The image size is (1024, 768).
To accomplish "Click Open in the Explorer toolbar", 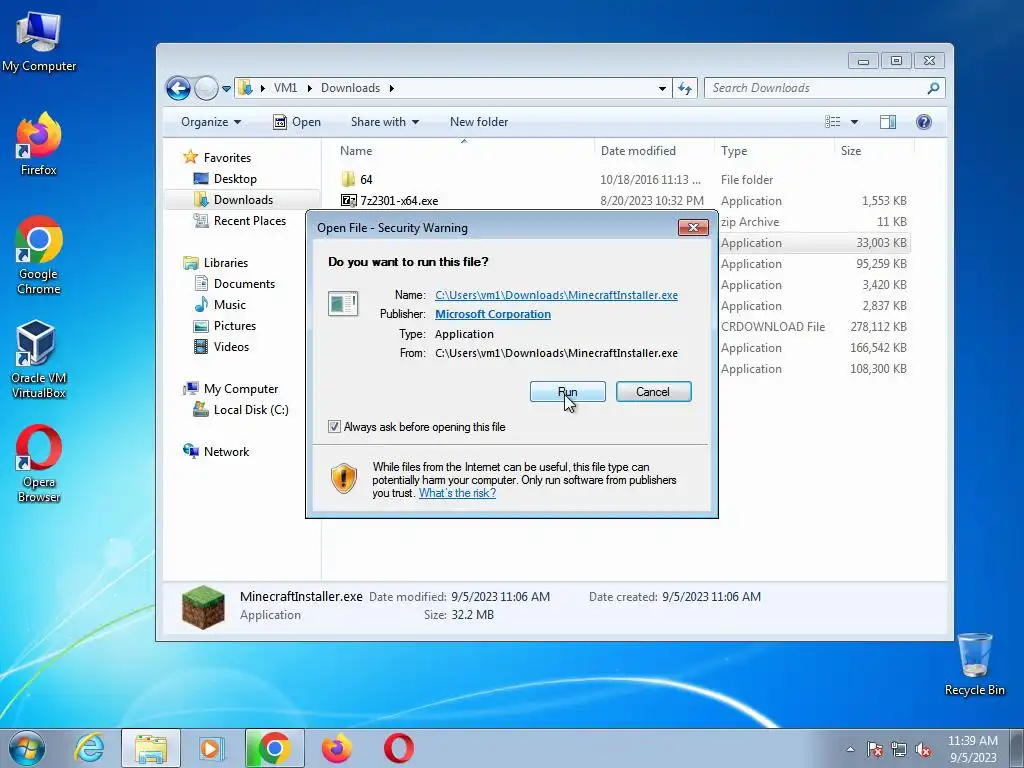I will click(x=296, y=122).
